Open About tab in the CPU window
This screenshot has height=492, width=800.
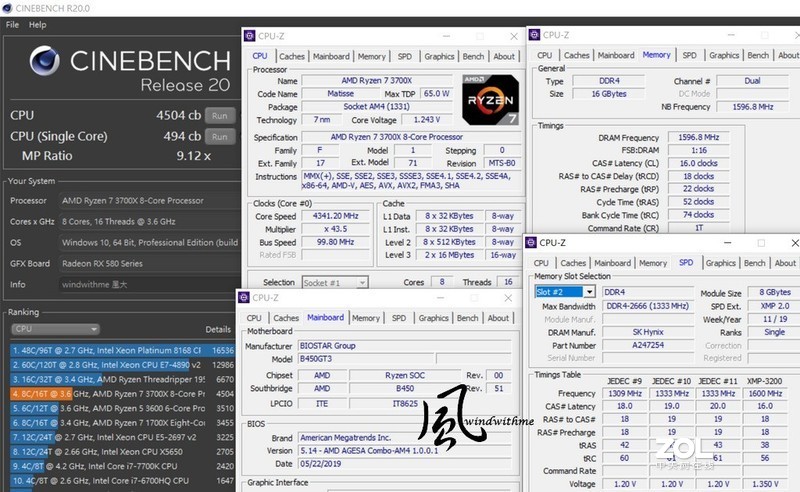click(504, 57)
